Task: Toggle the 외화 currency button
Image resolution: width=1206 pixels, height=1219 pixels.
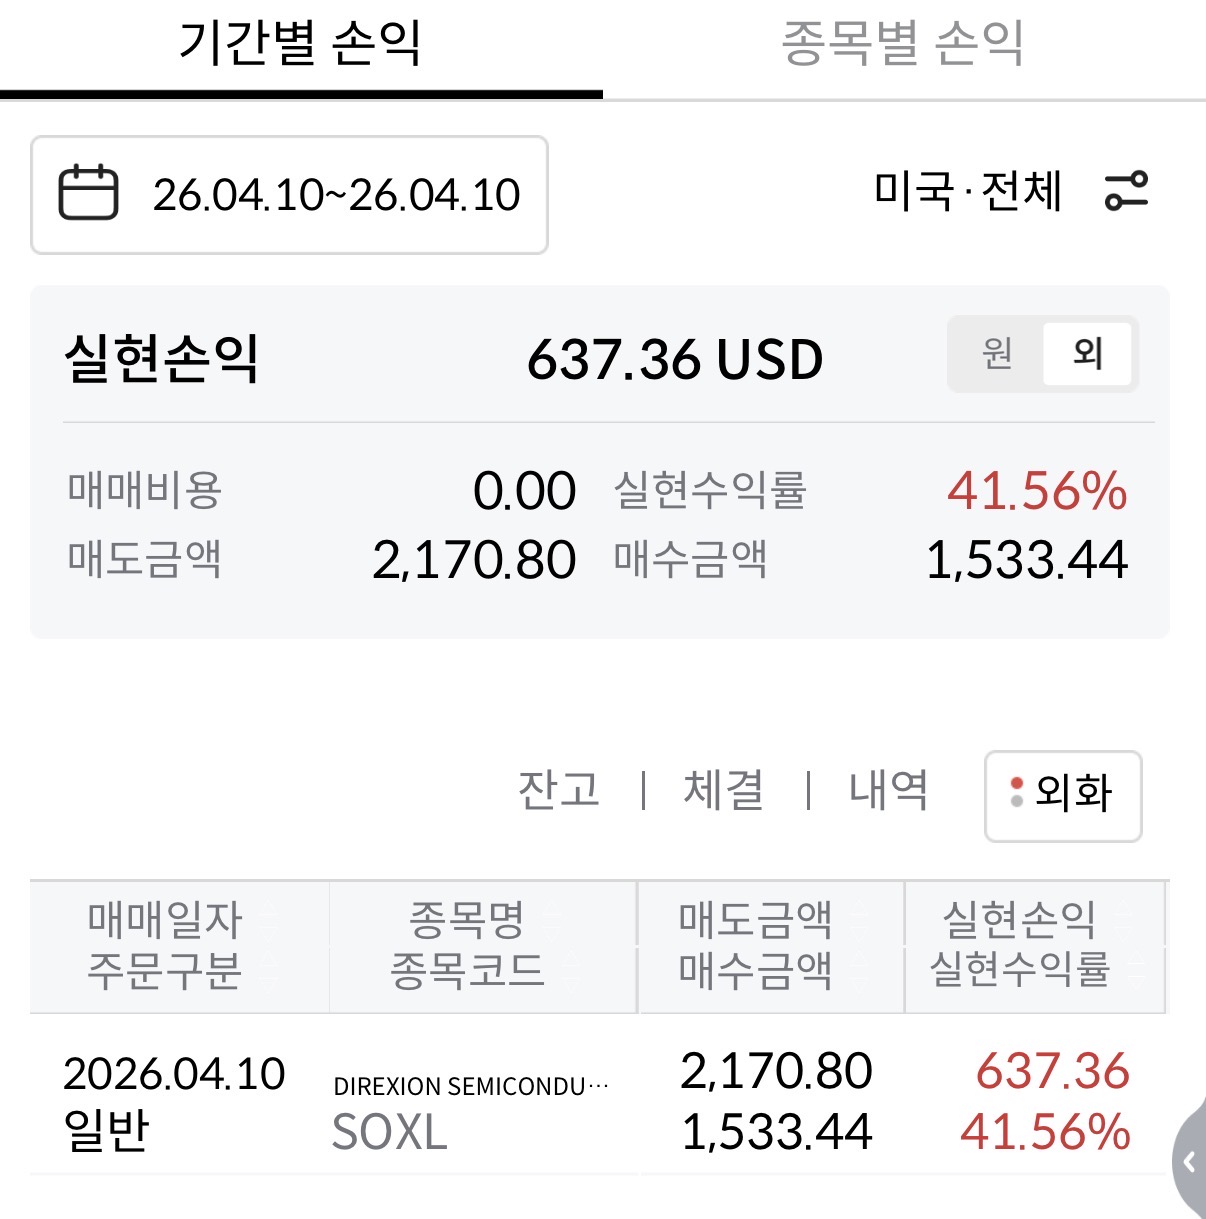Action: point(1063,795)
